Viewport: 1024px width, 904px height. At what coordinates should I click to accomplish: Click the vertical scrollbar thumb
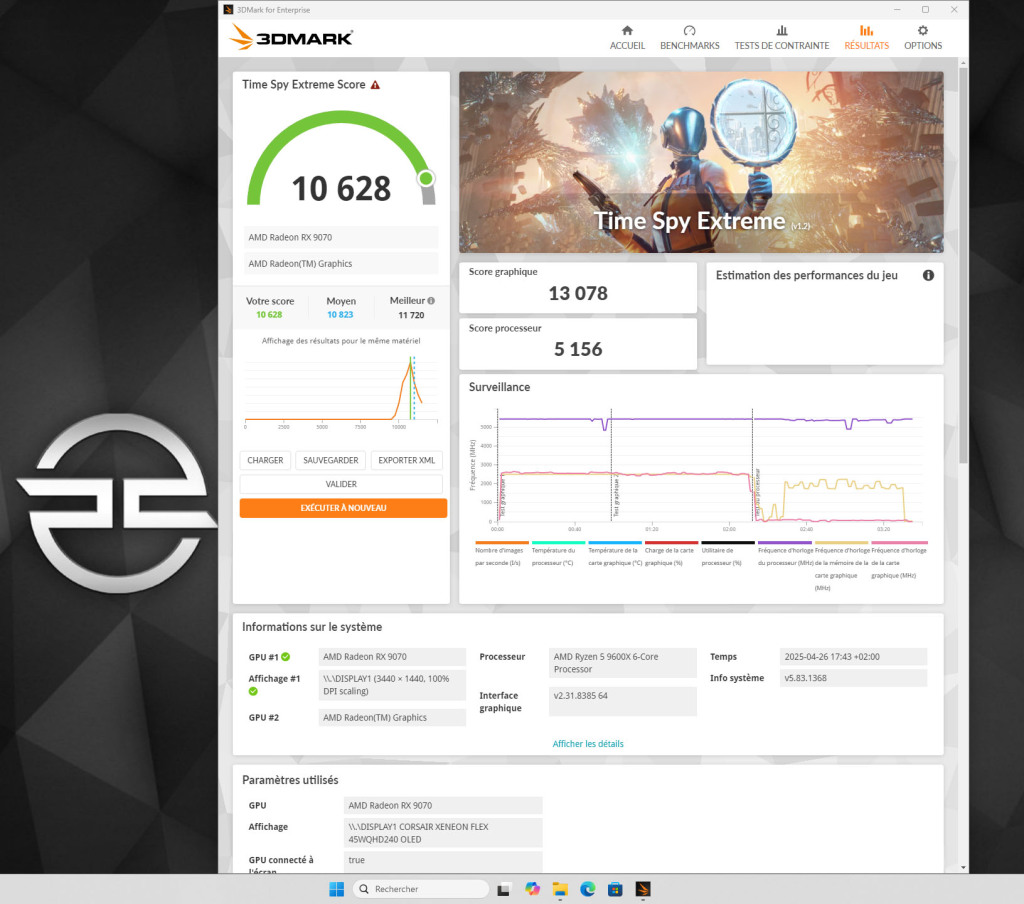click(963, 265)
